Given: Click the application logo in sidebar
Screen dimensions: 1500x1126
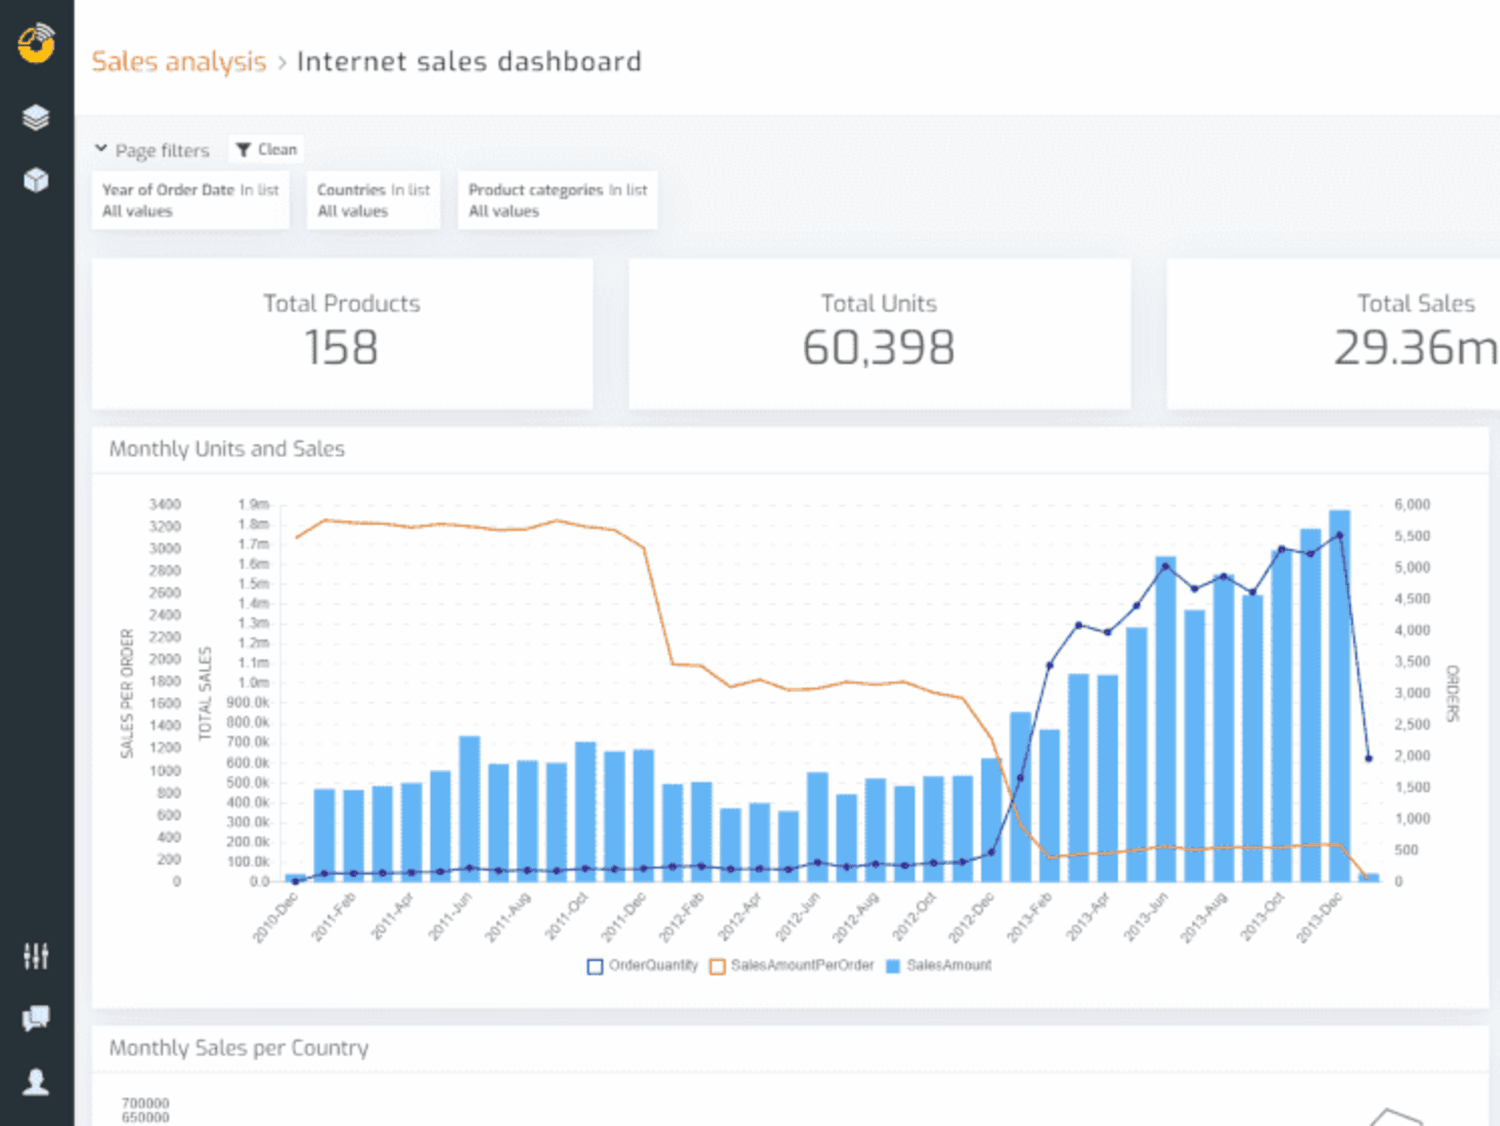Looking at the screenshot, I should pos(36,43).
